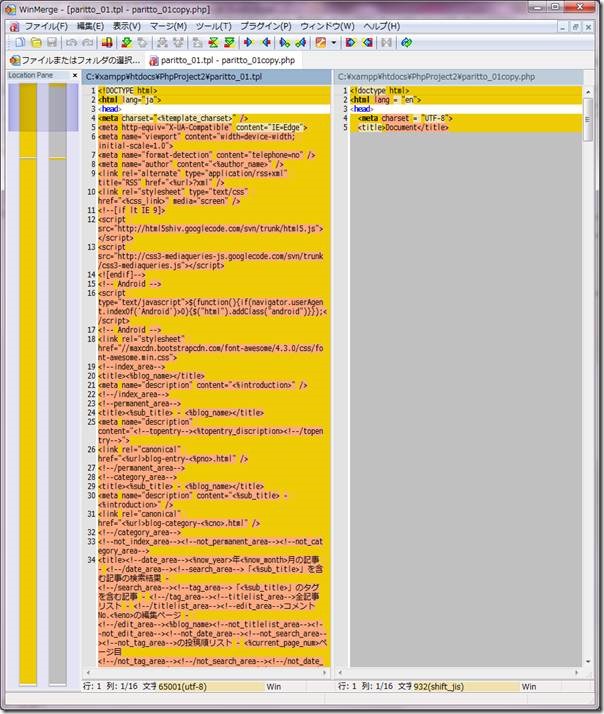
Task: Click the New document toolbar icon
Action: pos(20,43)
